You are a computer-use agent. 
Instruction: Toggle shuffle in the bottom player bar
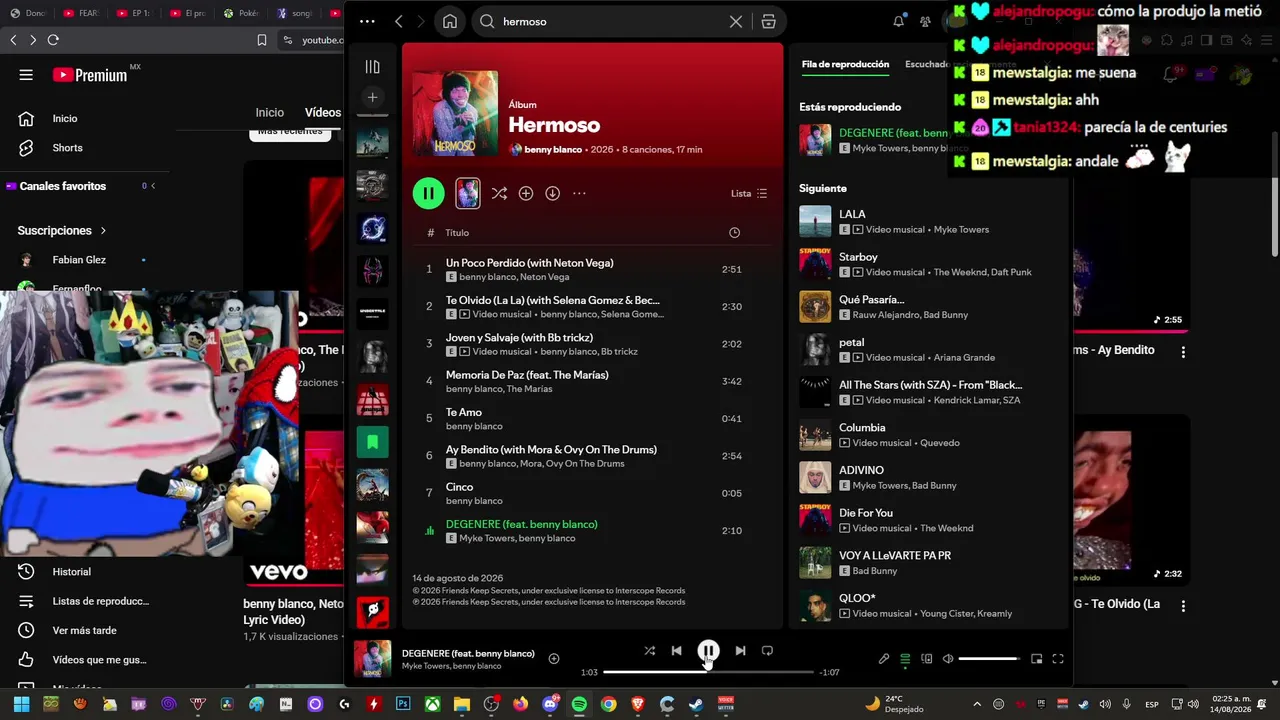coord(649,650)
